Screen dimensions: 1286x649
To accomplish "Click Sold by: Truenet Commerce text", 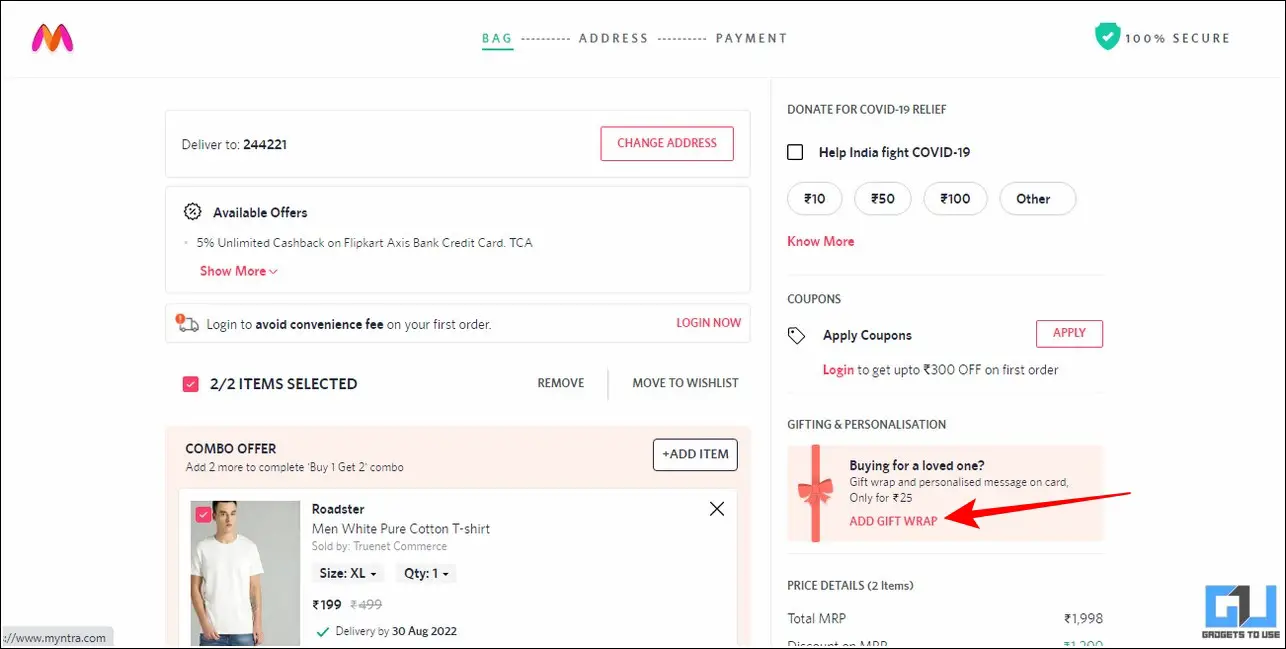I will tap(379, 546).
